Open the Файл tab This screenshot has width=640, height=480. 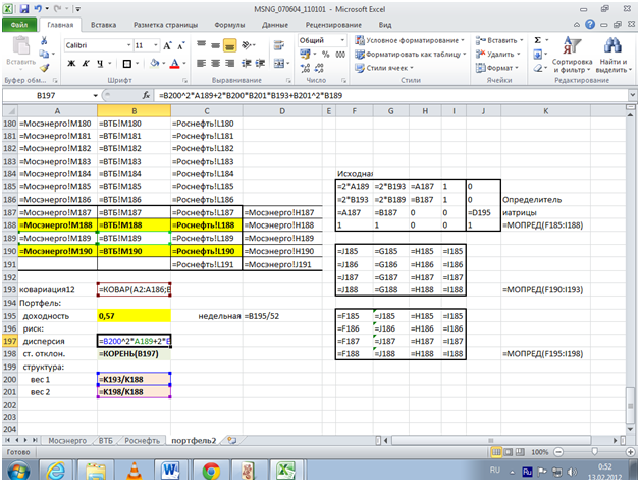pyautogui.click(x=20, y=25)
